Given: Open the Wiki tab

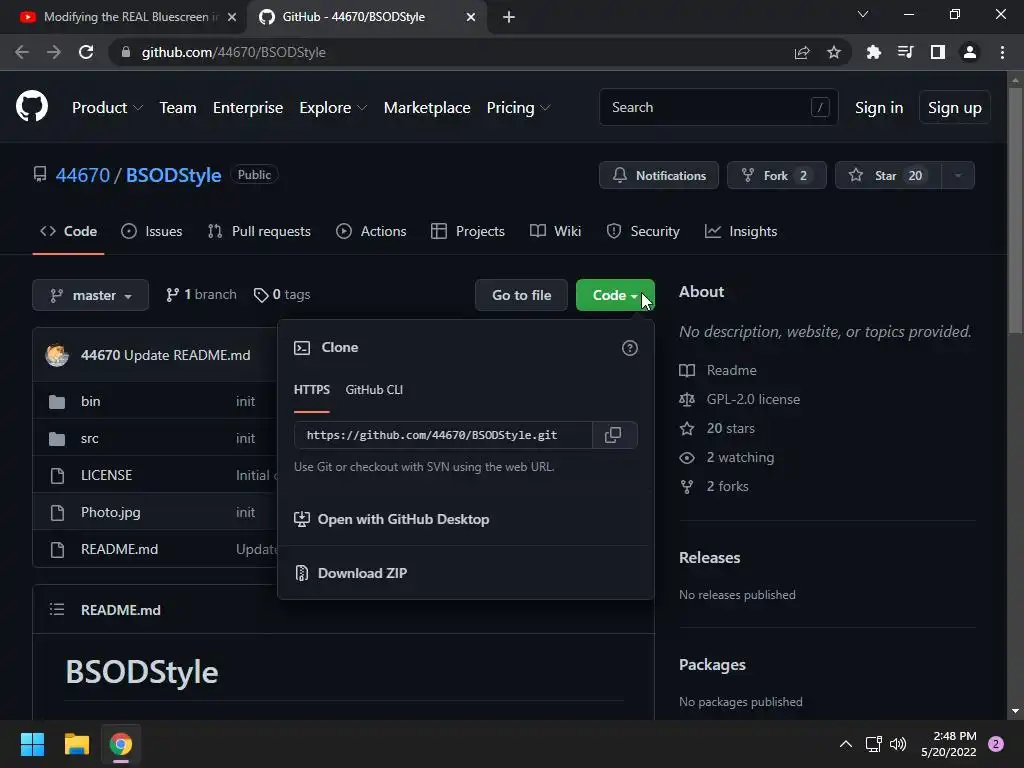Looking at the screenshot, I should pos(556,231).
